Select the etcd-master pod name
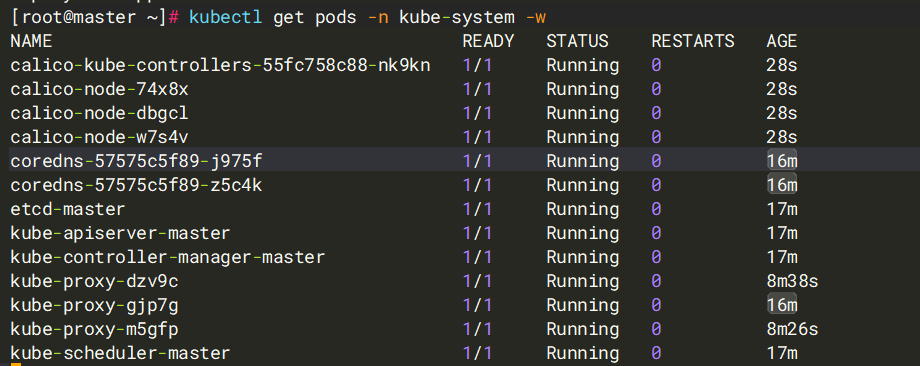 point(67,209)
